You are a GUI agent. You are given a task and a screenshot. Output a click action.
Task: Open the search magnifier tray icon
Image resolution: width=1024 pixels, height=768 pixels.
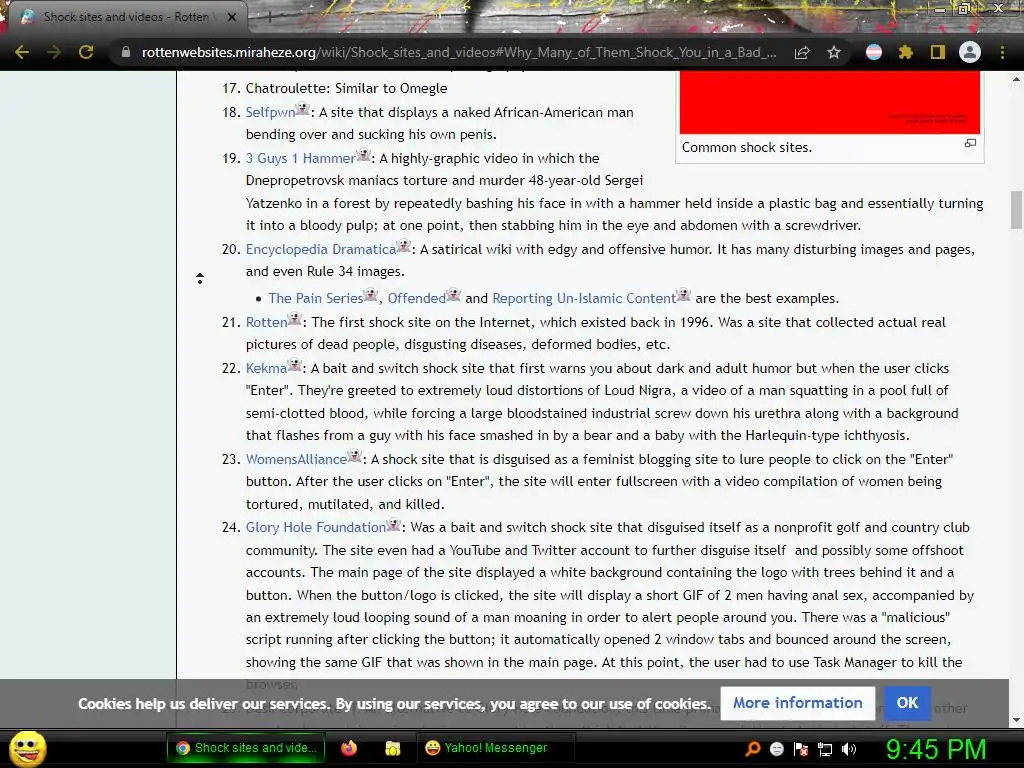[x=753, y=748]
